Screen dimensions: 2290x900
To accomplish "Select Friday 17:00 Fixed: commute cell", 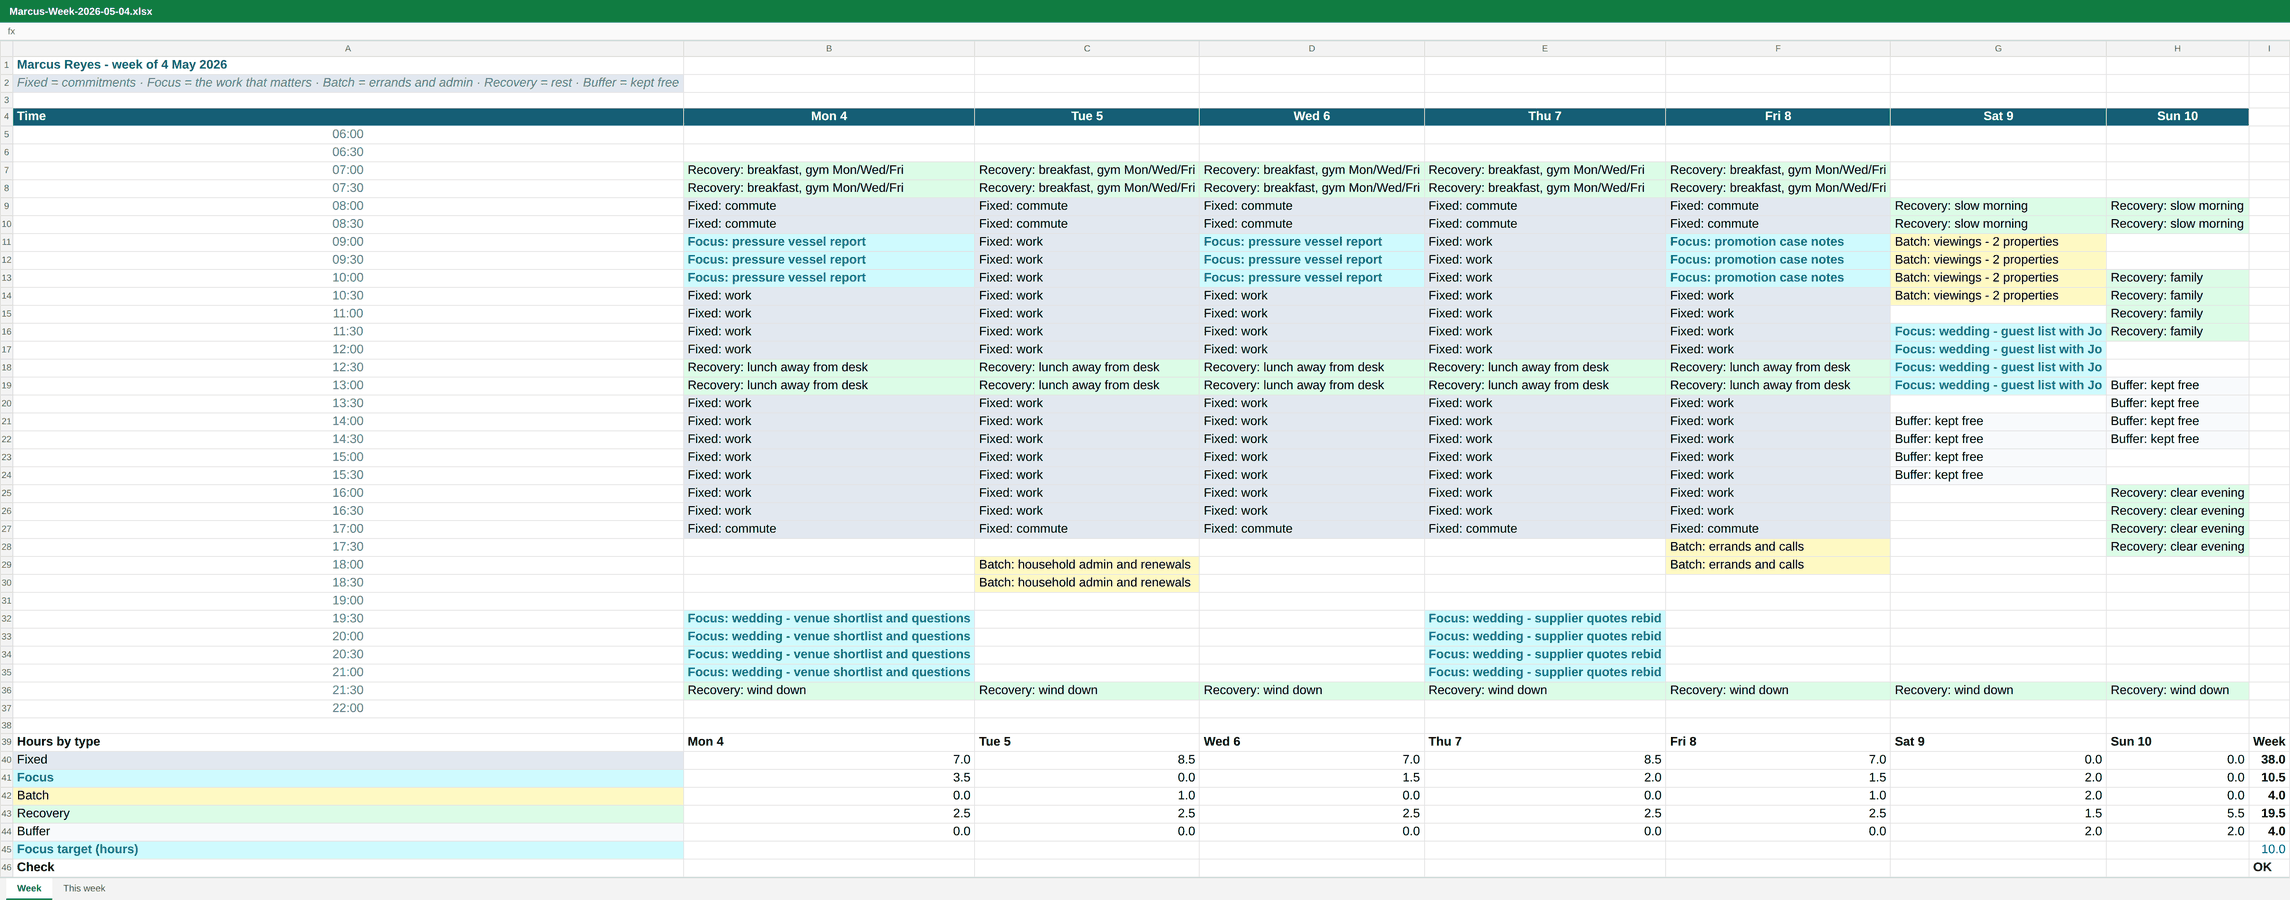I will click(x=1778, y=529).
